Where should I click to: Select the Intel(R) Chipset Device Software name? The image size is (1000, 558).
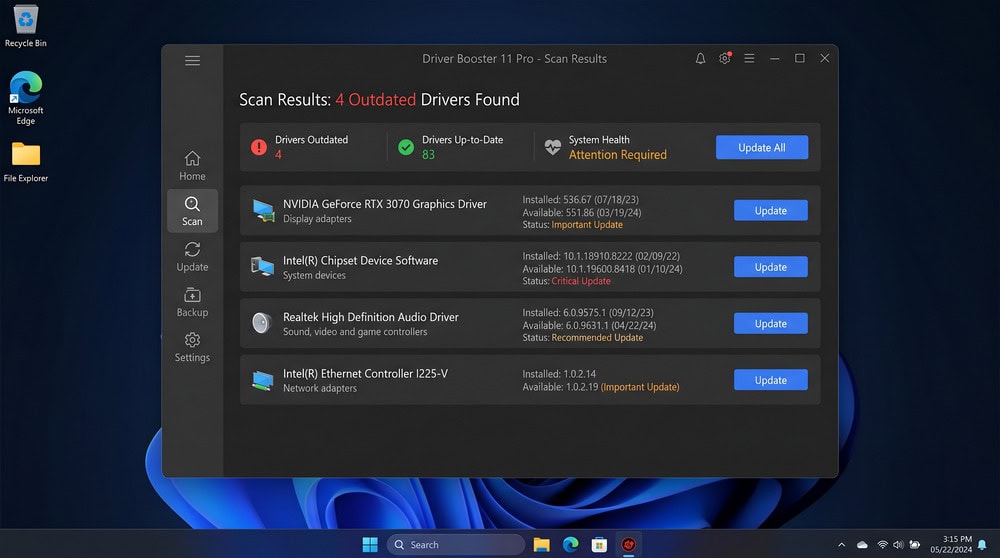(360, 261)
